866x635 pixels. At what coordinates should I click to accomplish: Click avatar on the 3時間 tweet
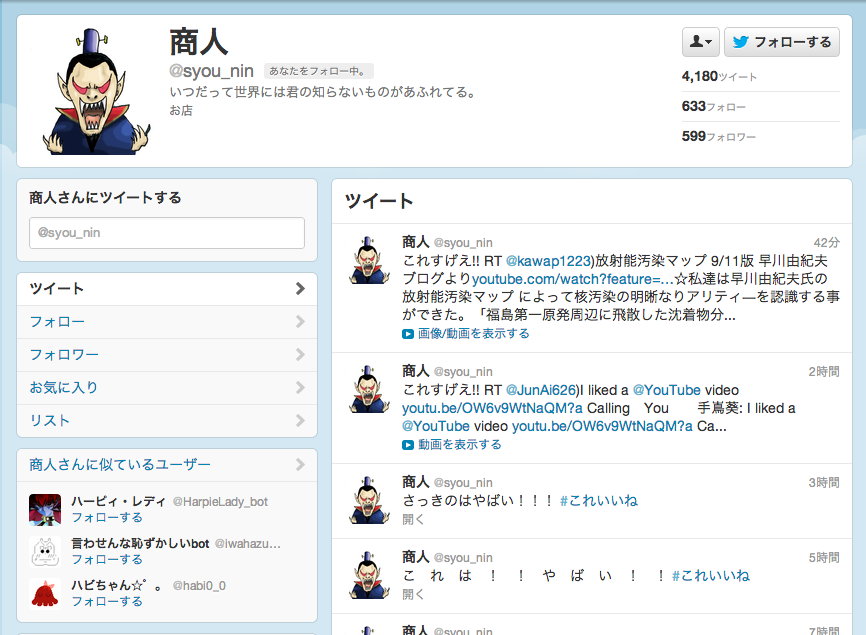[x=369, y=500]
